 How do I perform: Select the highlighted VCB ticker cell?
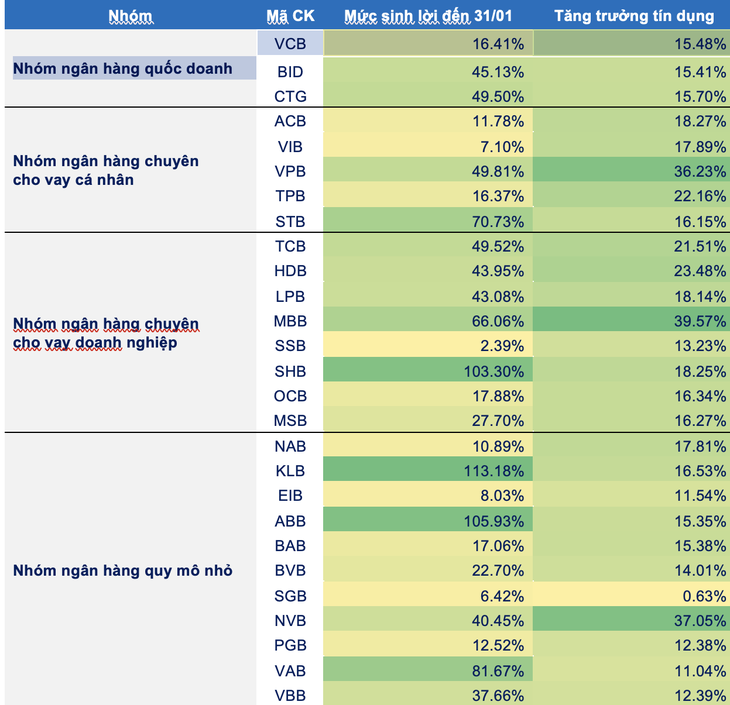290,44
